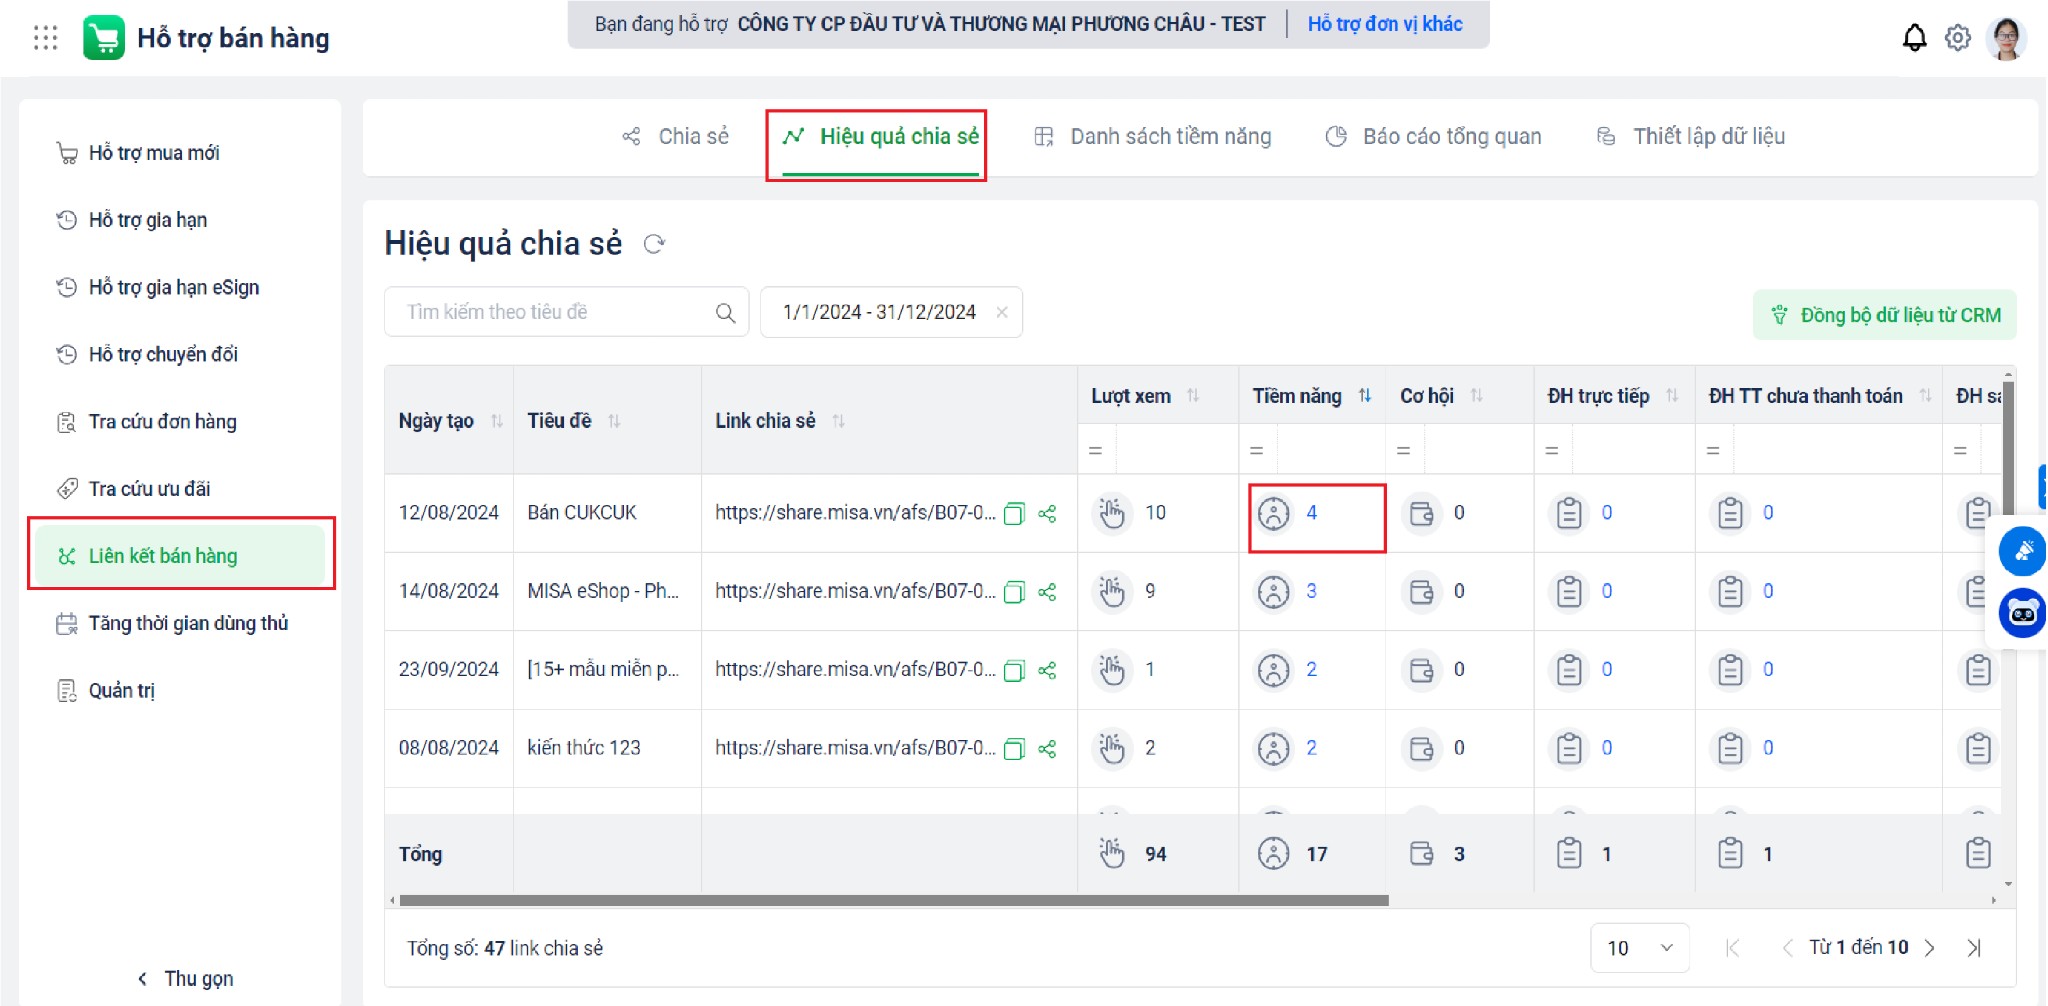
Task: Sort by Tiềm năng column
Action: point(1365,396)
